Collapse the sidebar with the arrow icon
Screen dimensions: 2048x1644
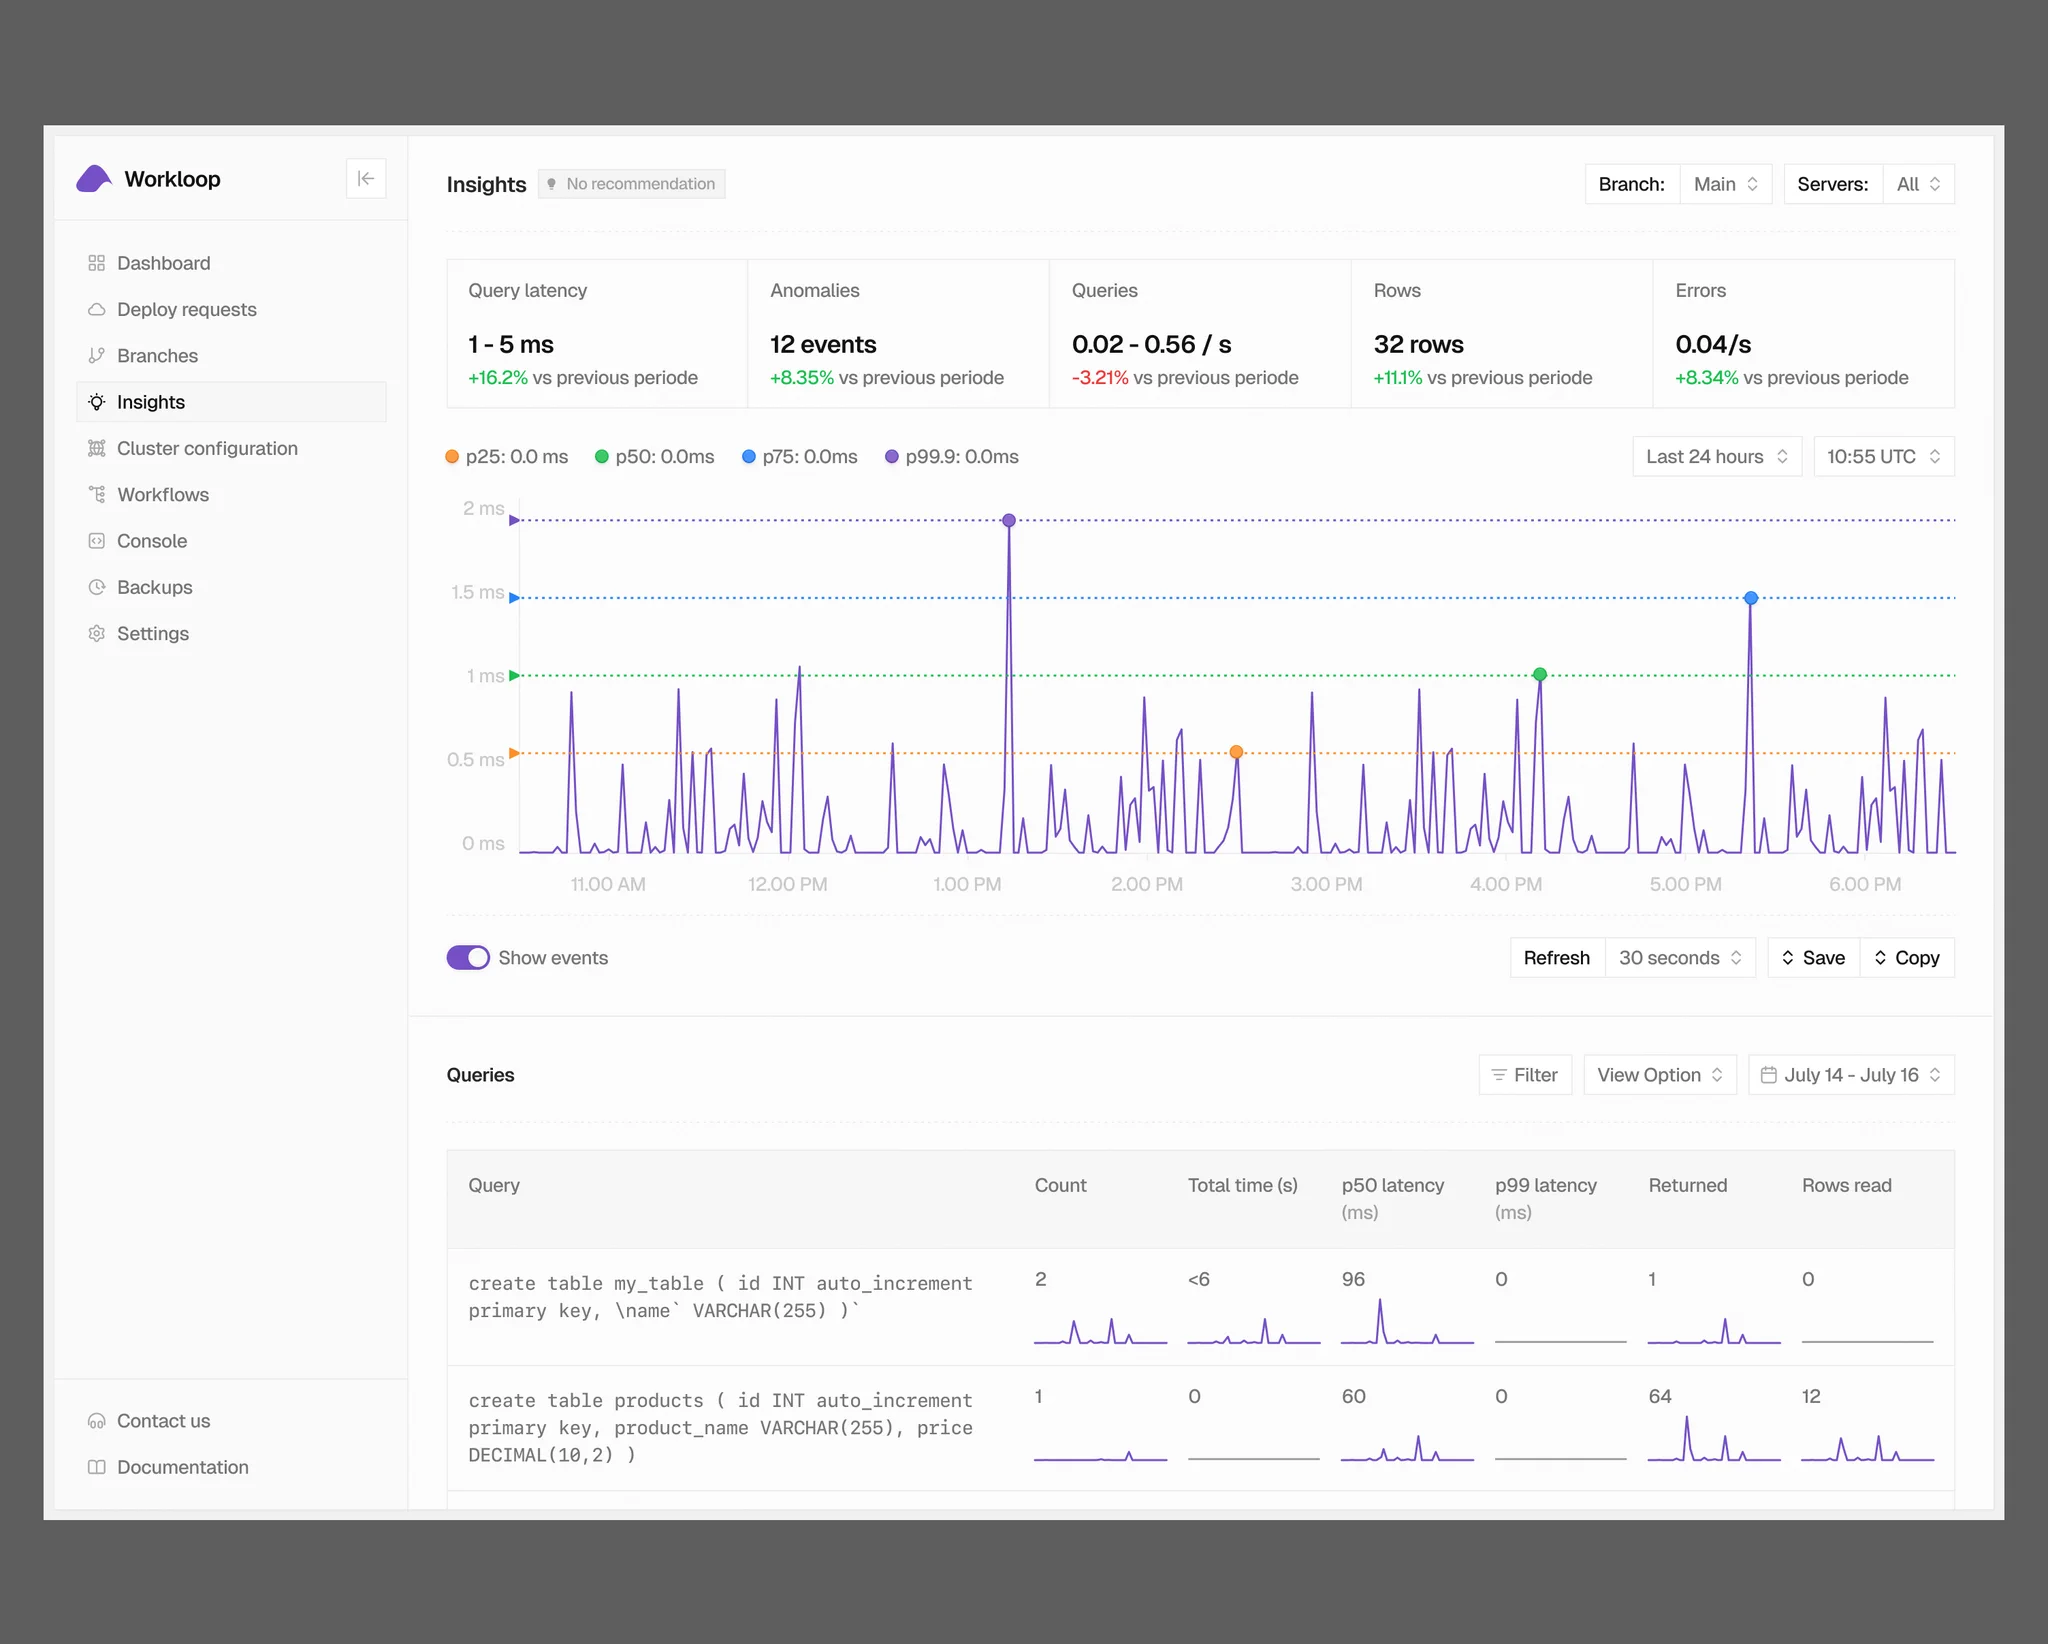366,179
